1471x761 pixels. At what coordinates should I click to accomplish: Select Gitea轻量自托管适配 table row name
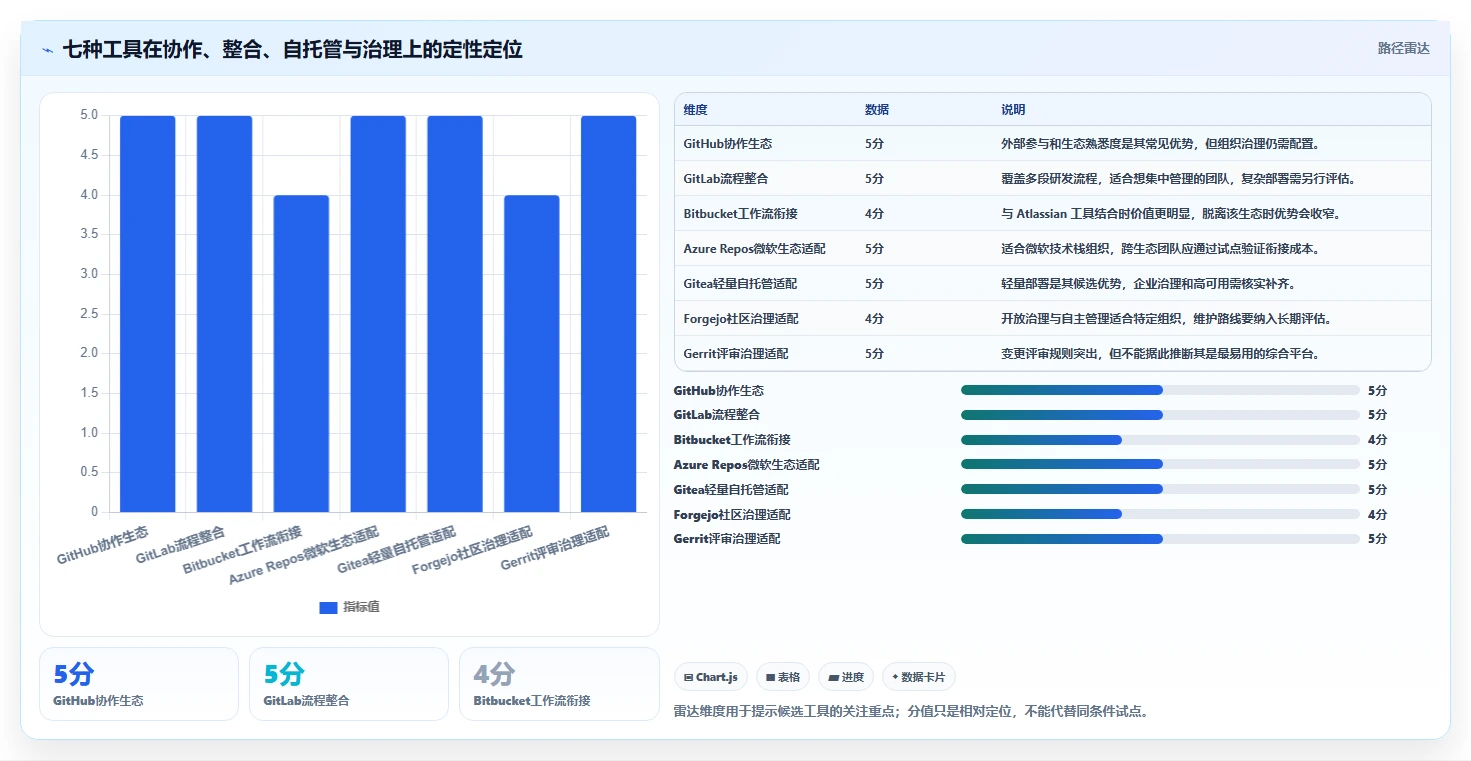pos(740,284)
